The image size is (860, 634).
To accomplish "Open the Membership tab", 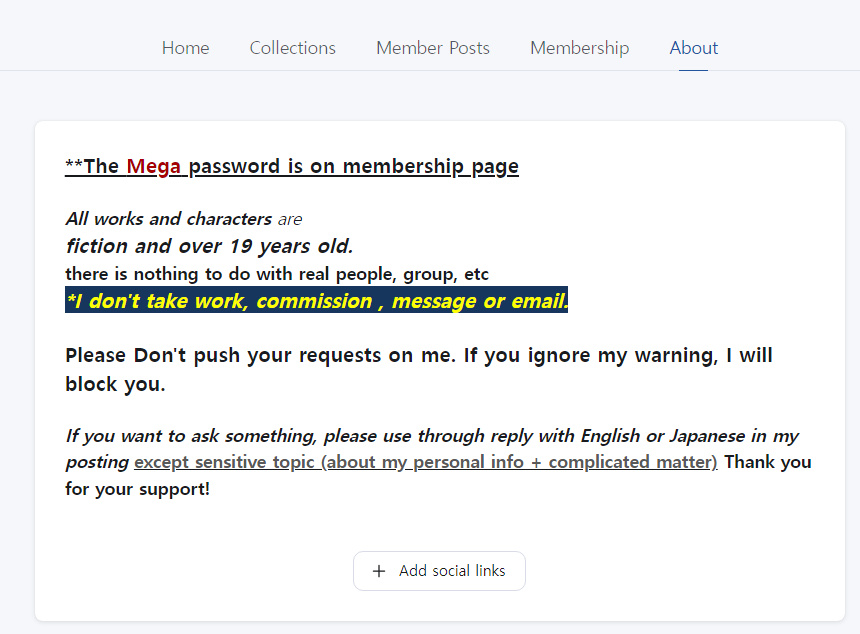I will [579, 48].
